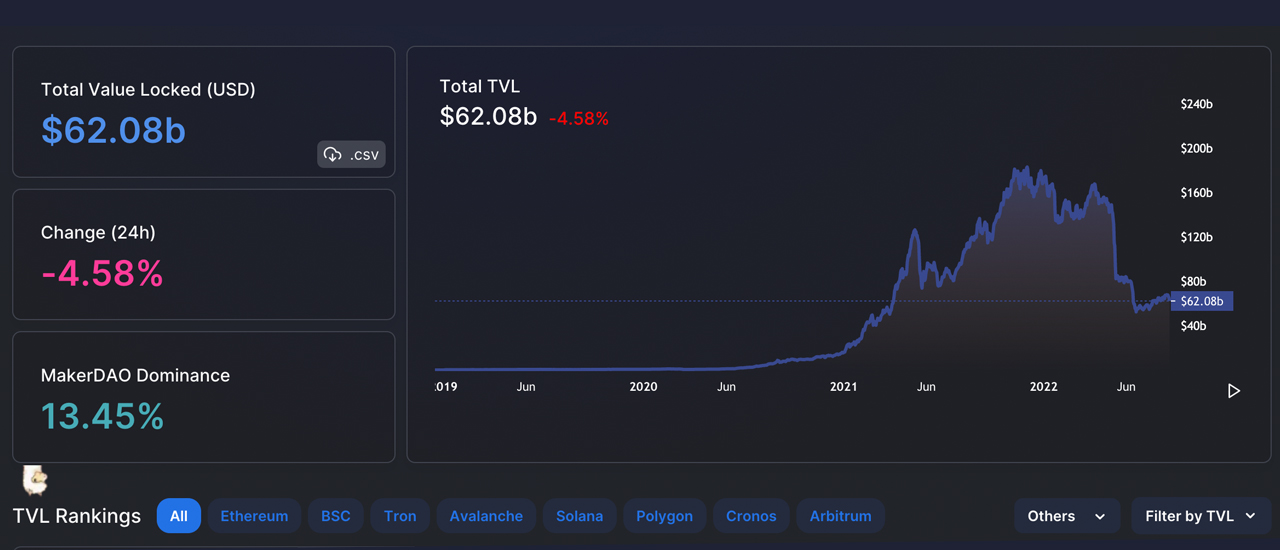
Task: Click the TVL Rankings heading
Action: (x=77, y=516)
